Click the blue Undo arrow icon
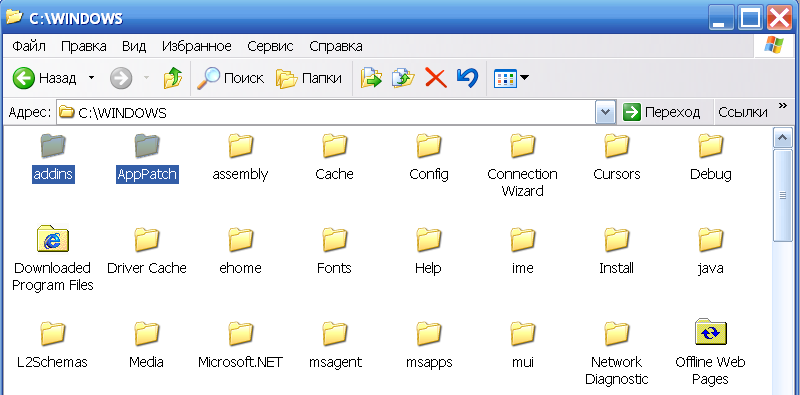 (467, 78)
